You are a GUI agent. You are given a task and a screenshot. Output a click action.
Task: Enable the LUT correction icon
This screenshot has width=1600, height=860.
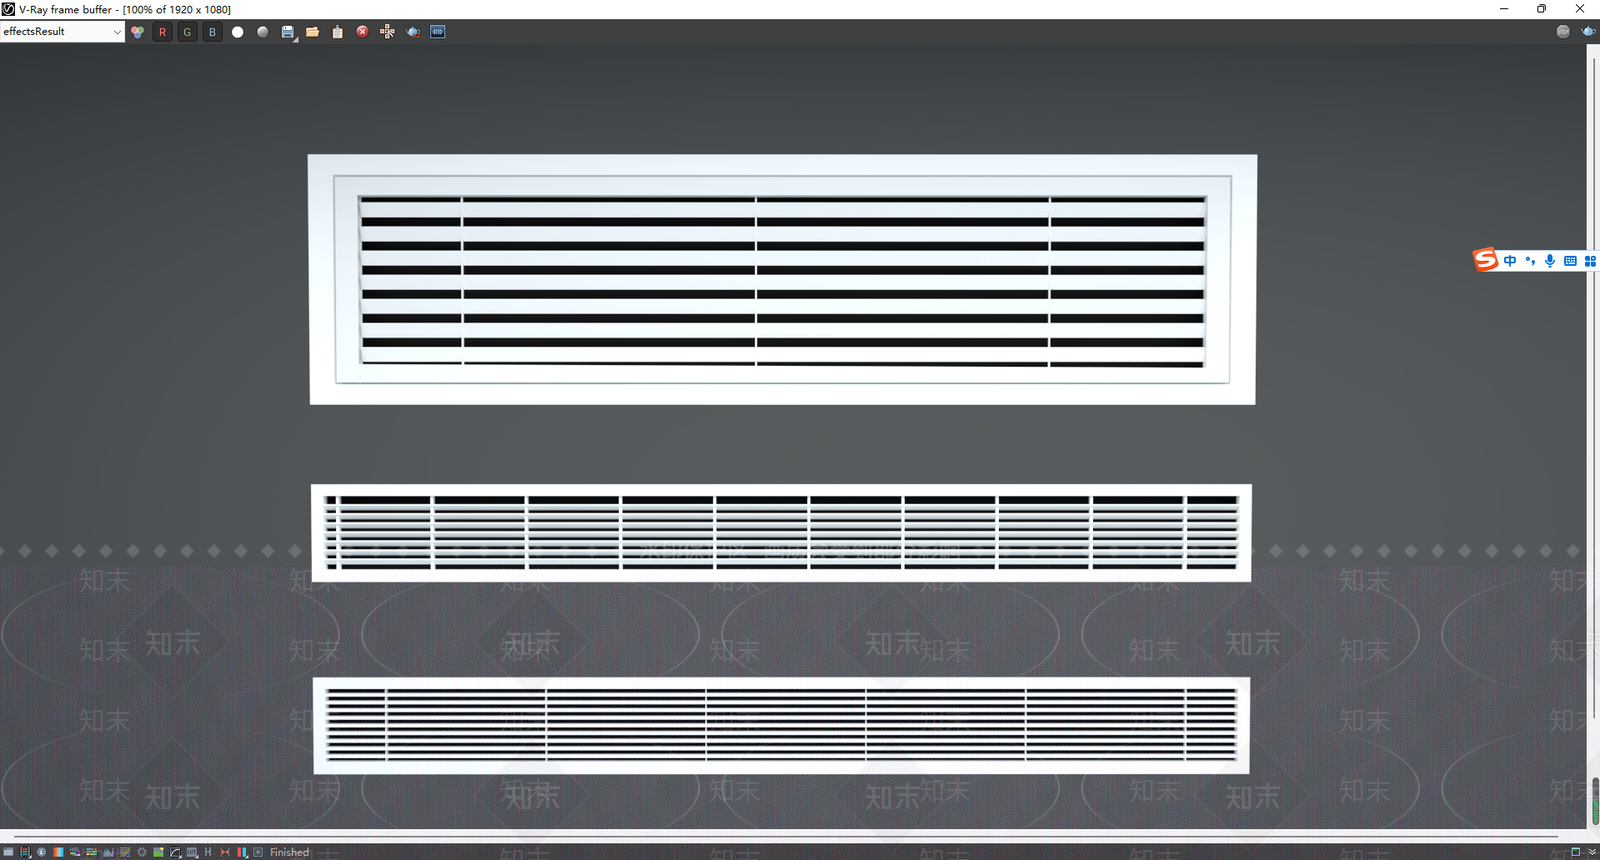click(192, 852)
